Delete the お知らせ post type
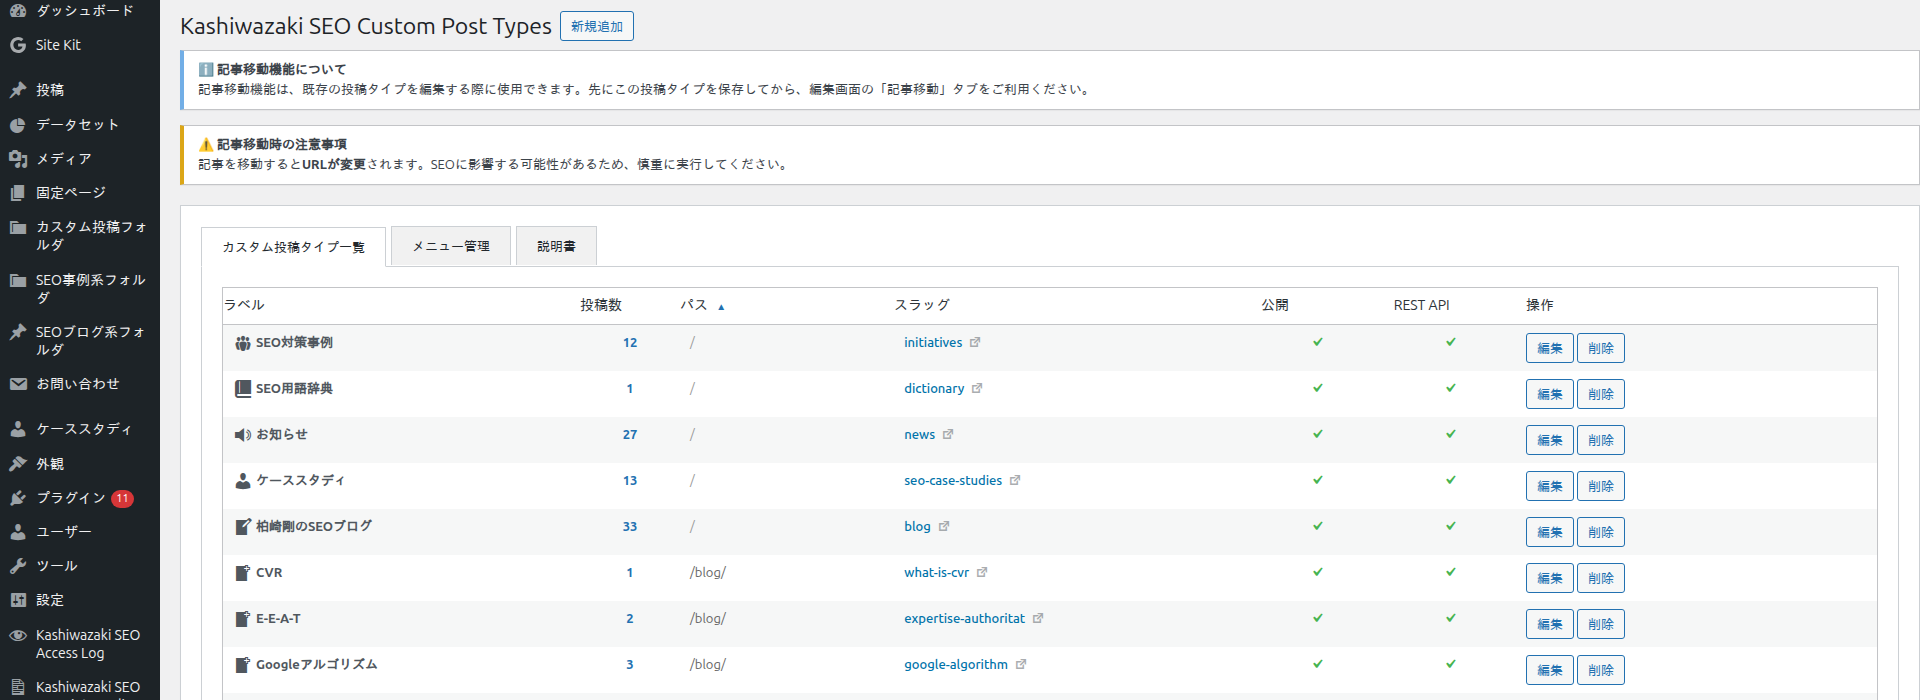Screen dimensions: 1920x700 click(1600, 440)
